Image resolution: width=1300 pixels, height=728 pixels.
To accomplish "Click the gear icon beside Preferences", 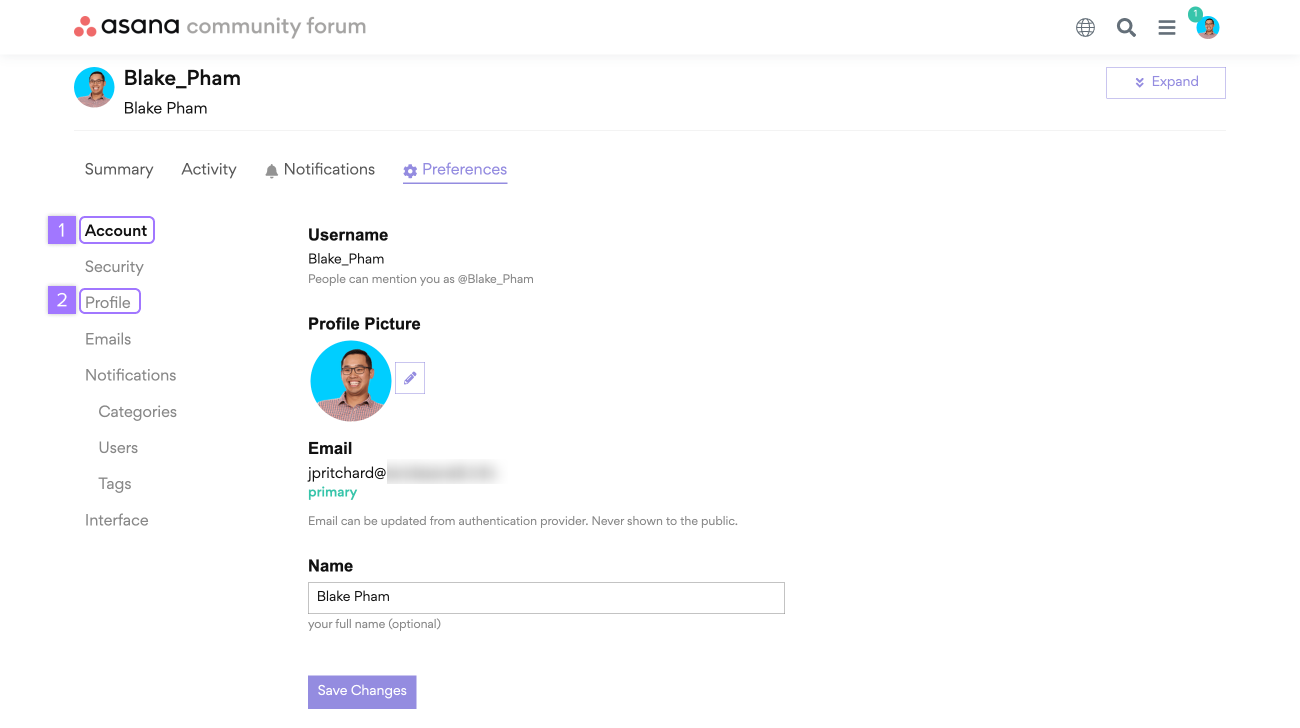I will (409, 171).
